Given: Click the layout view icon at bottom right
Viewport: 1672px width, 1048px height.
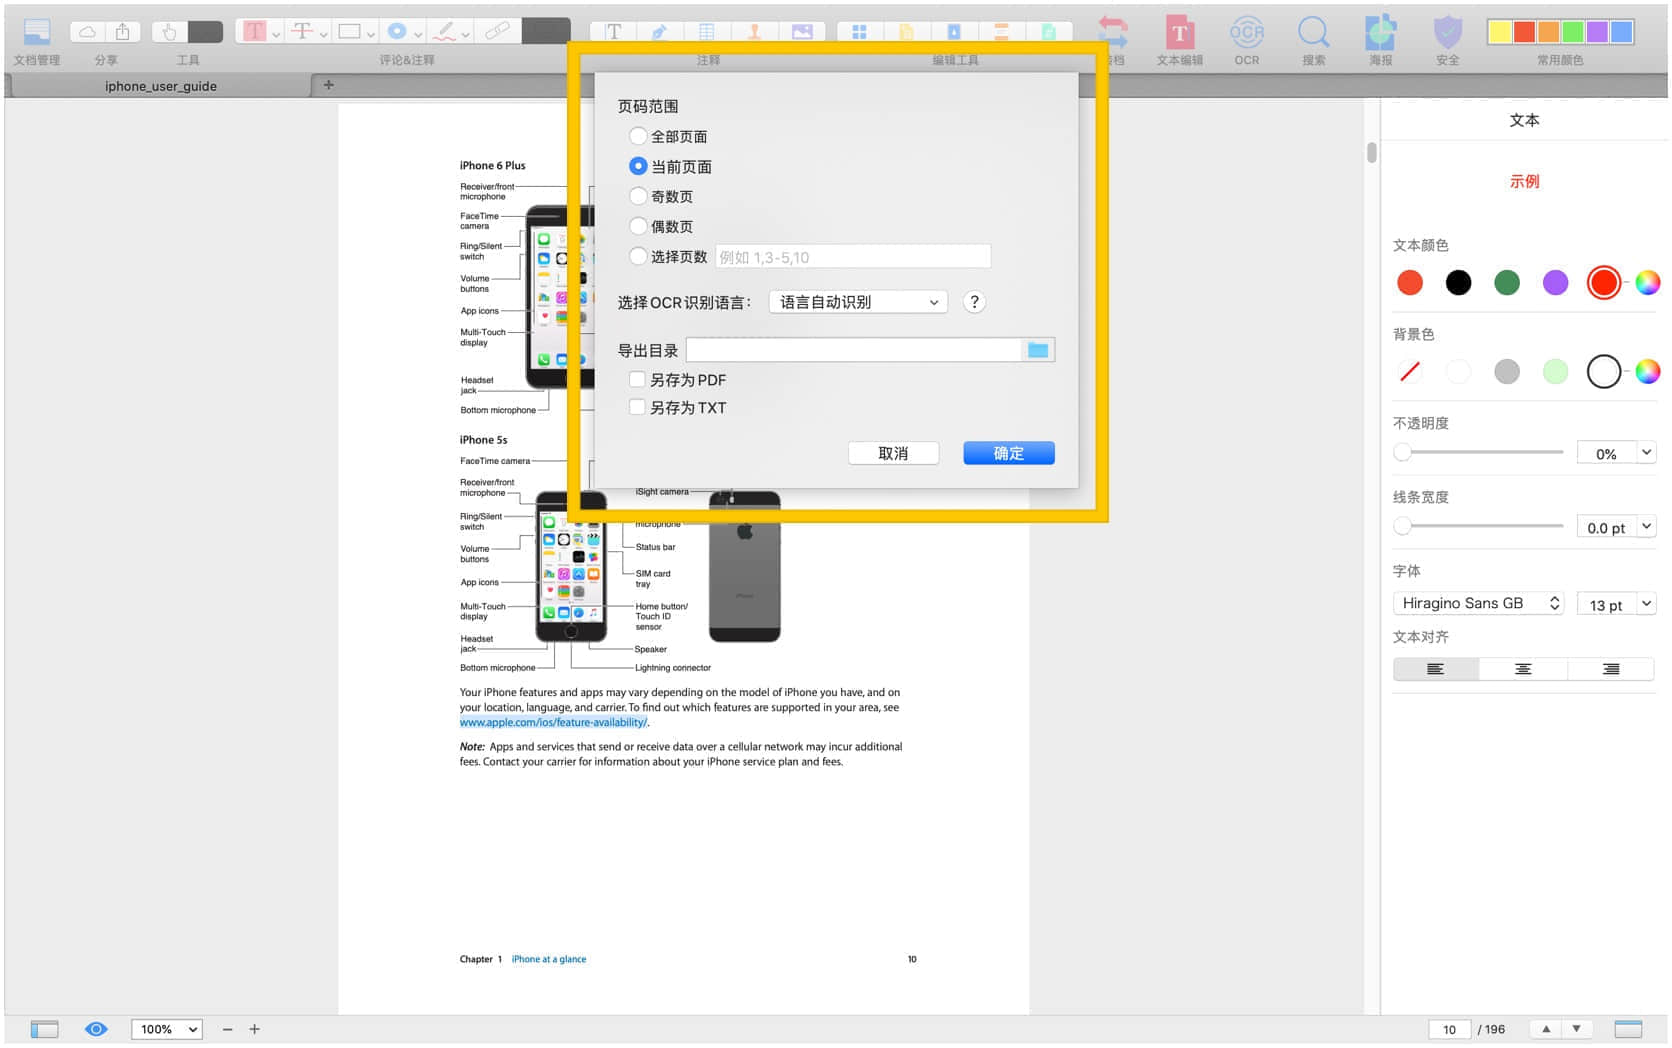Looking at the screenshot, I should [1628, 1029].
